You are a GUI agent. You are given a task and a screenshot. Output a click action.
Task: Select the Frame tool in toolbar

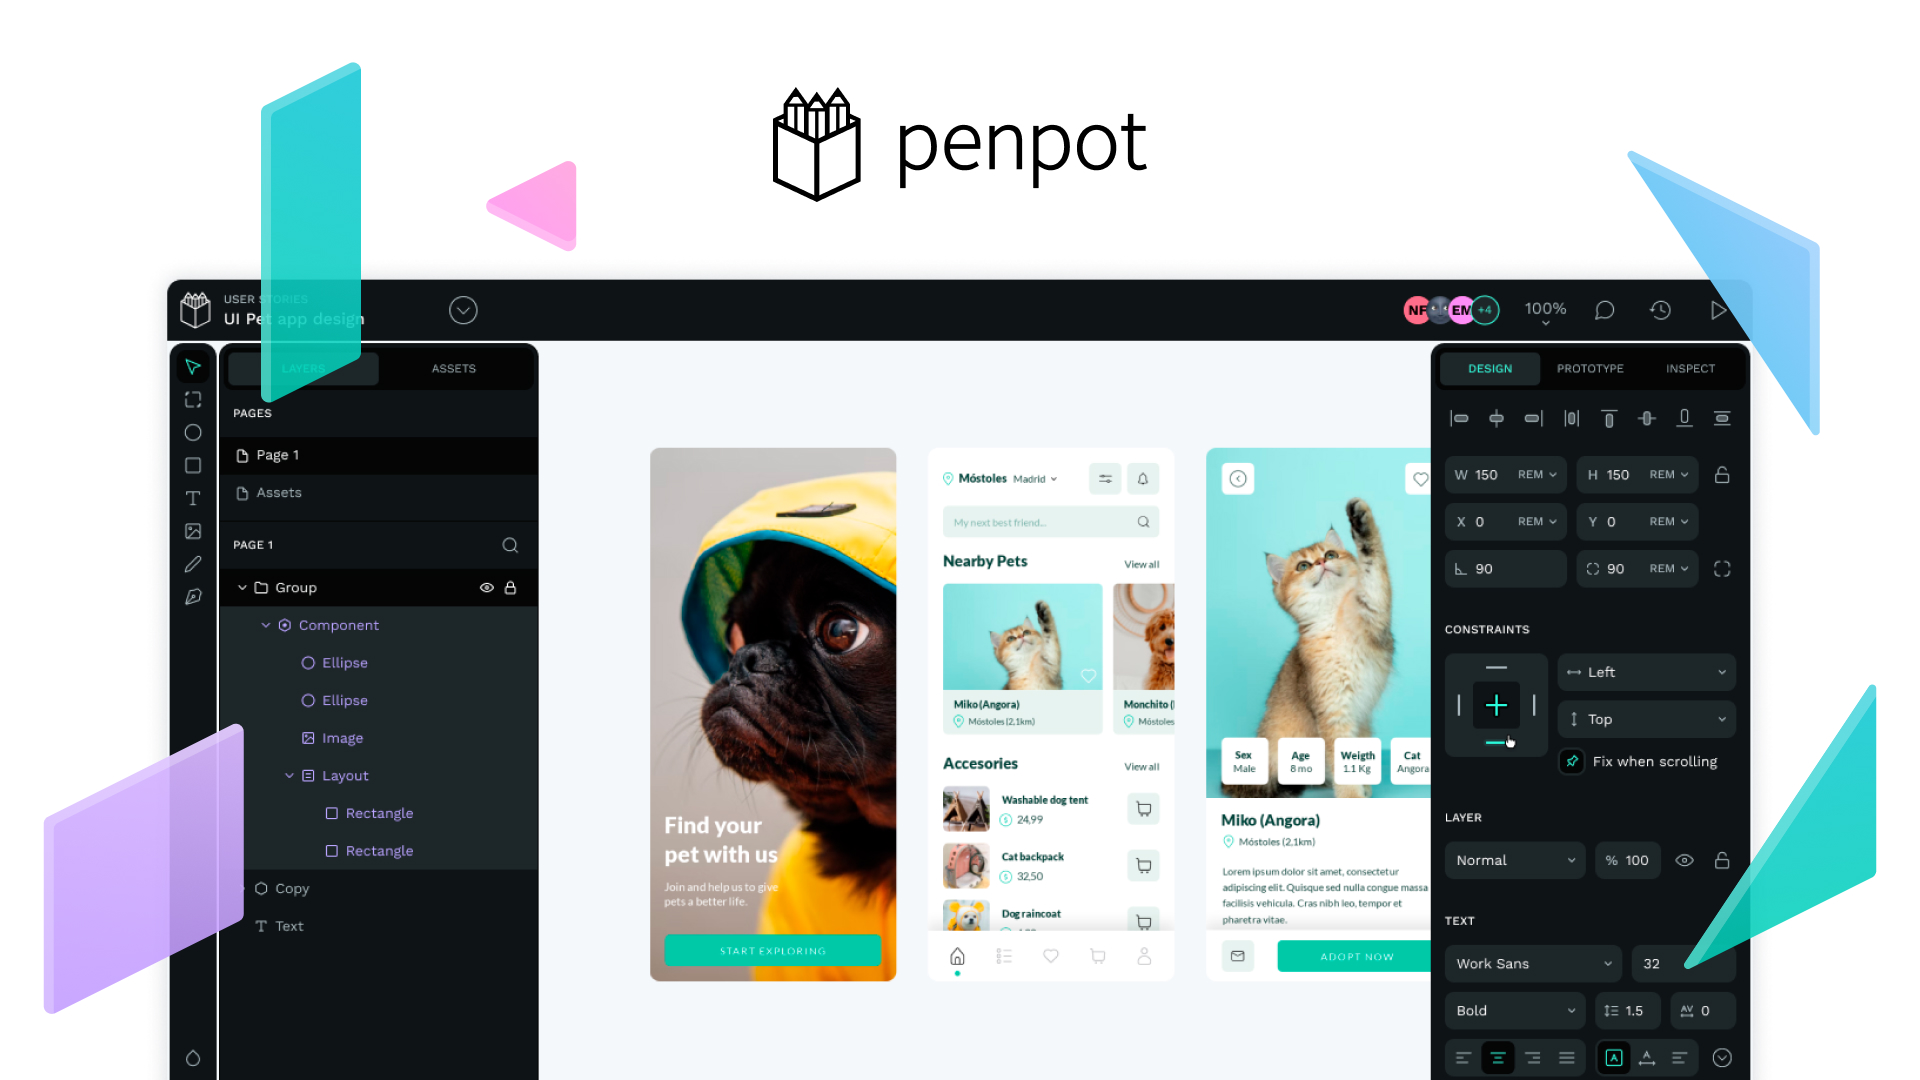[x=191, y=400]
